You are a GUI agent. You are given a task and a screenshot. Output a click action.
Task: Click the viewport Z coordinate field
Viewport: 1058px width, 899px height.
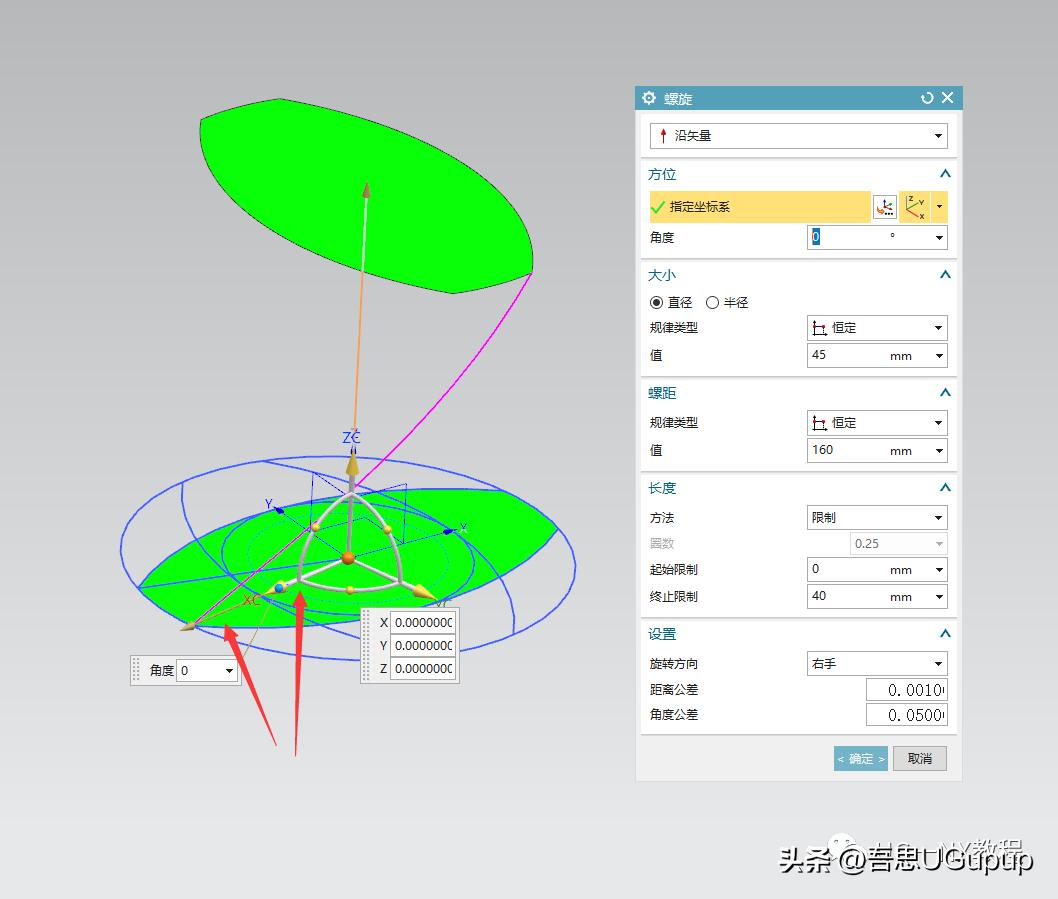click(423, 668)
